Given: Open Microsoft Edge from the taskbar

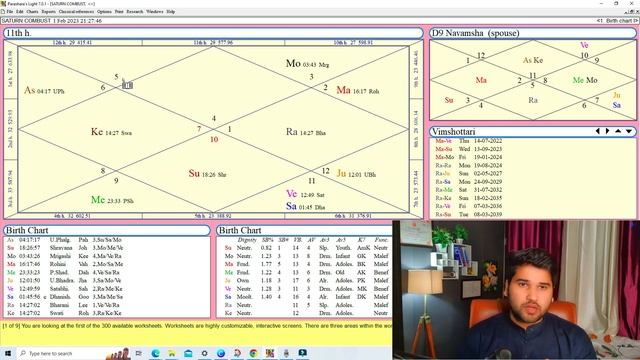Looking at the screenshot, I should click(x=156, y=353).
